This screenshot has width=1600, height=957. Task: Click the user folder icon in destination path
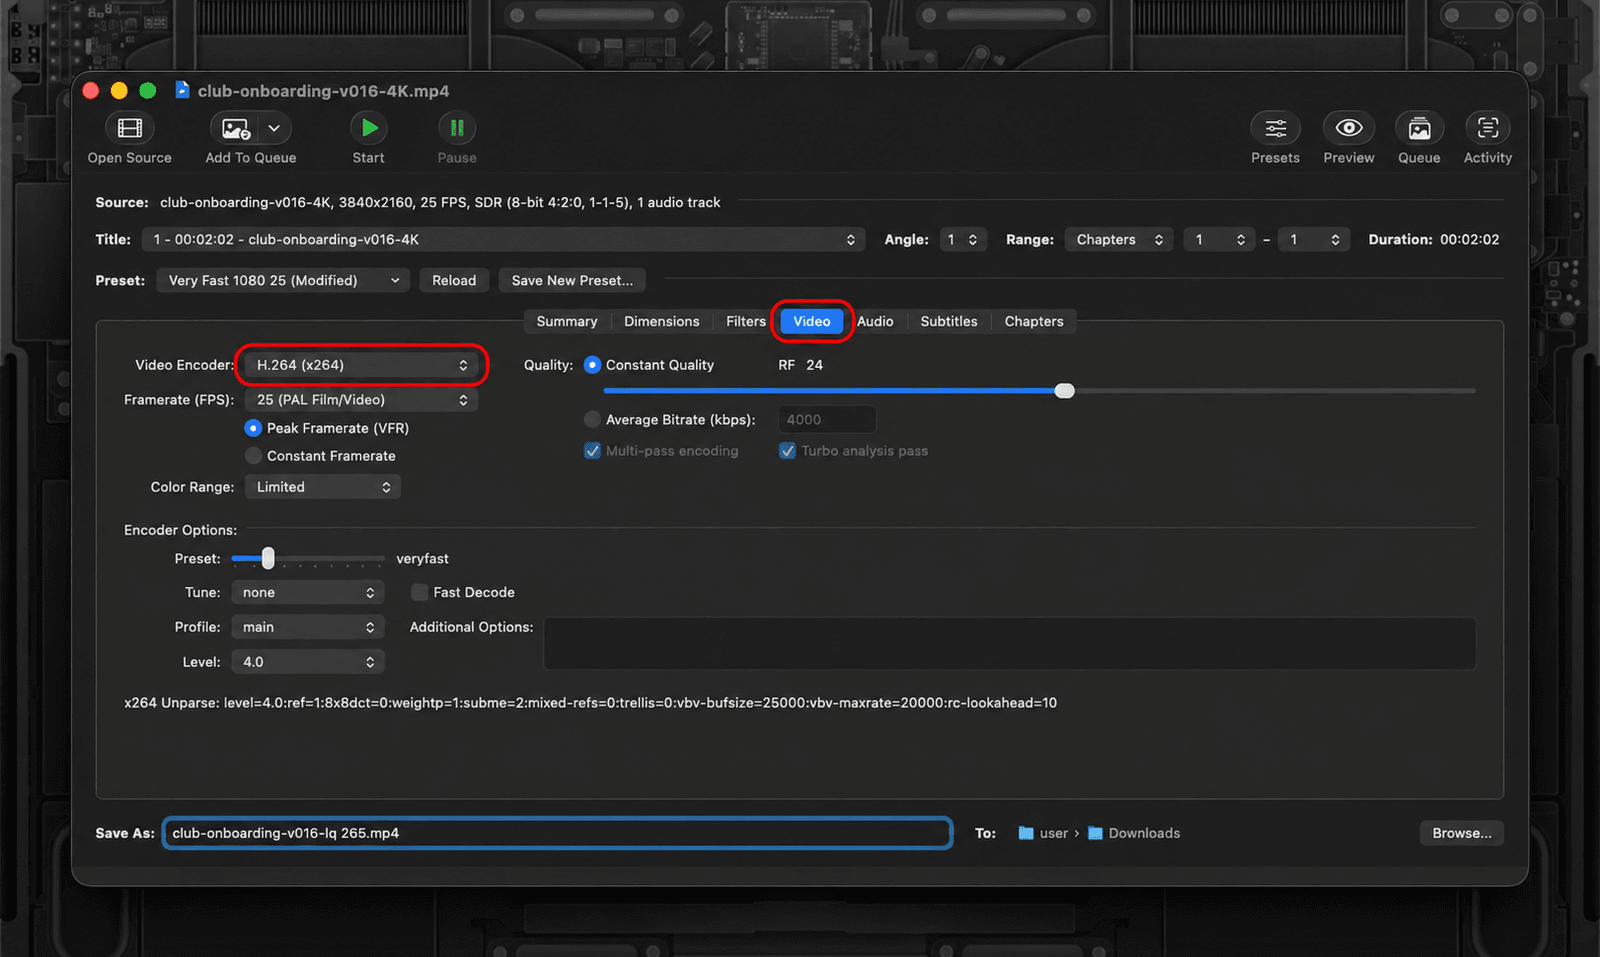(1026, 833)
